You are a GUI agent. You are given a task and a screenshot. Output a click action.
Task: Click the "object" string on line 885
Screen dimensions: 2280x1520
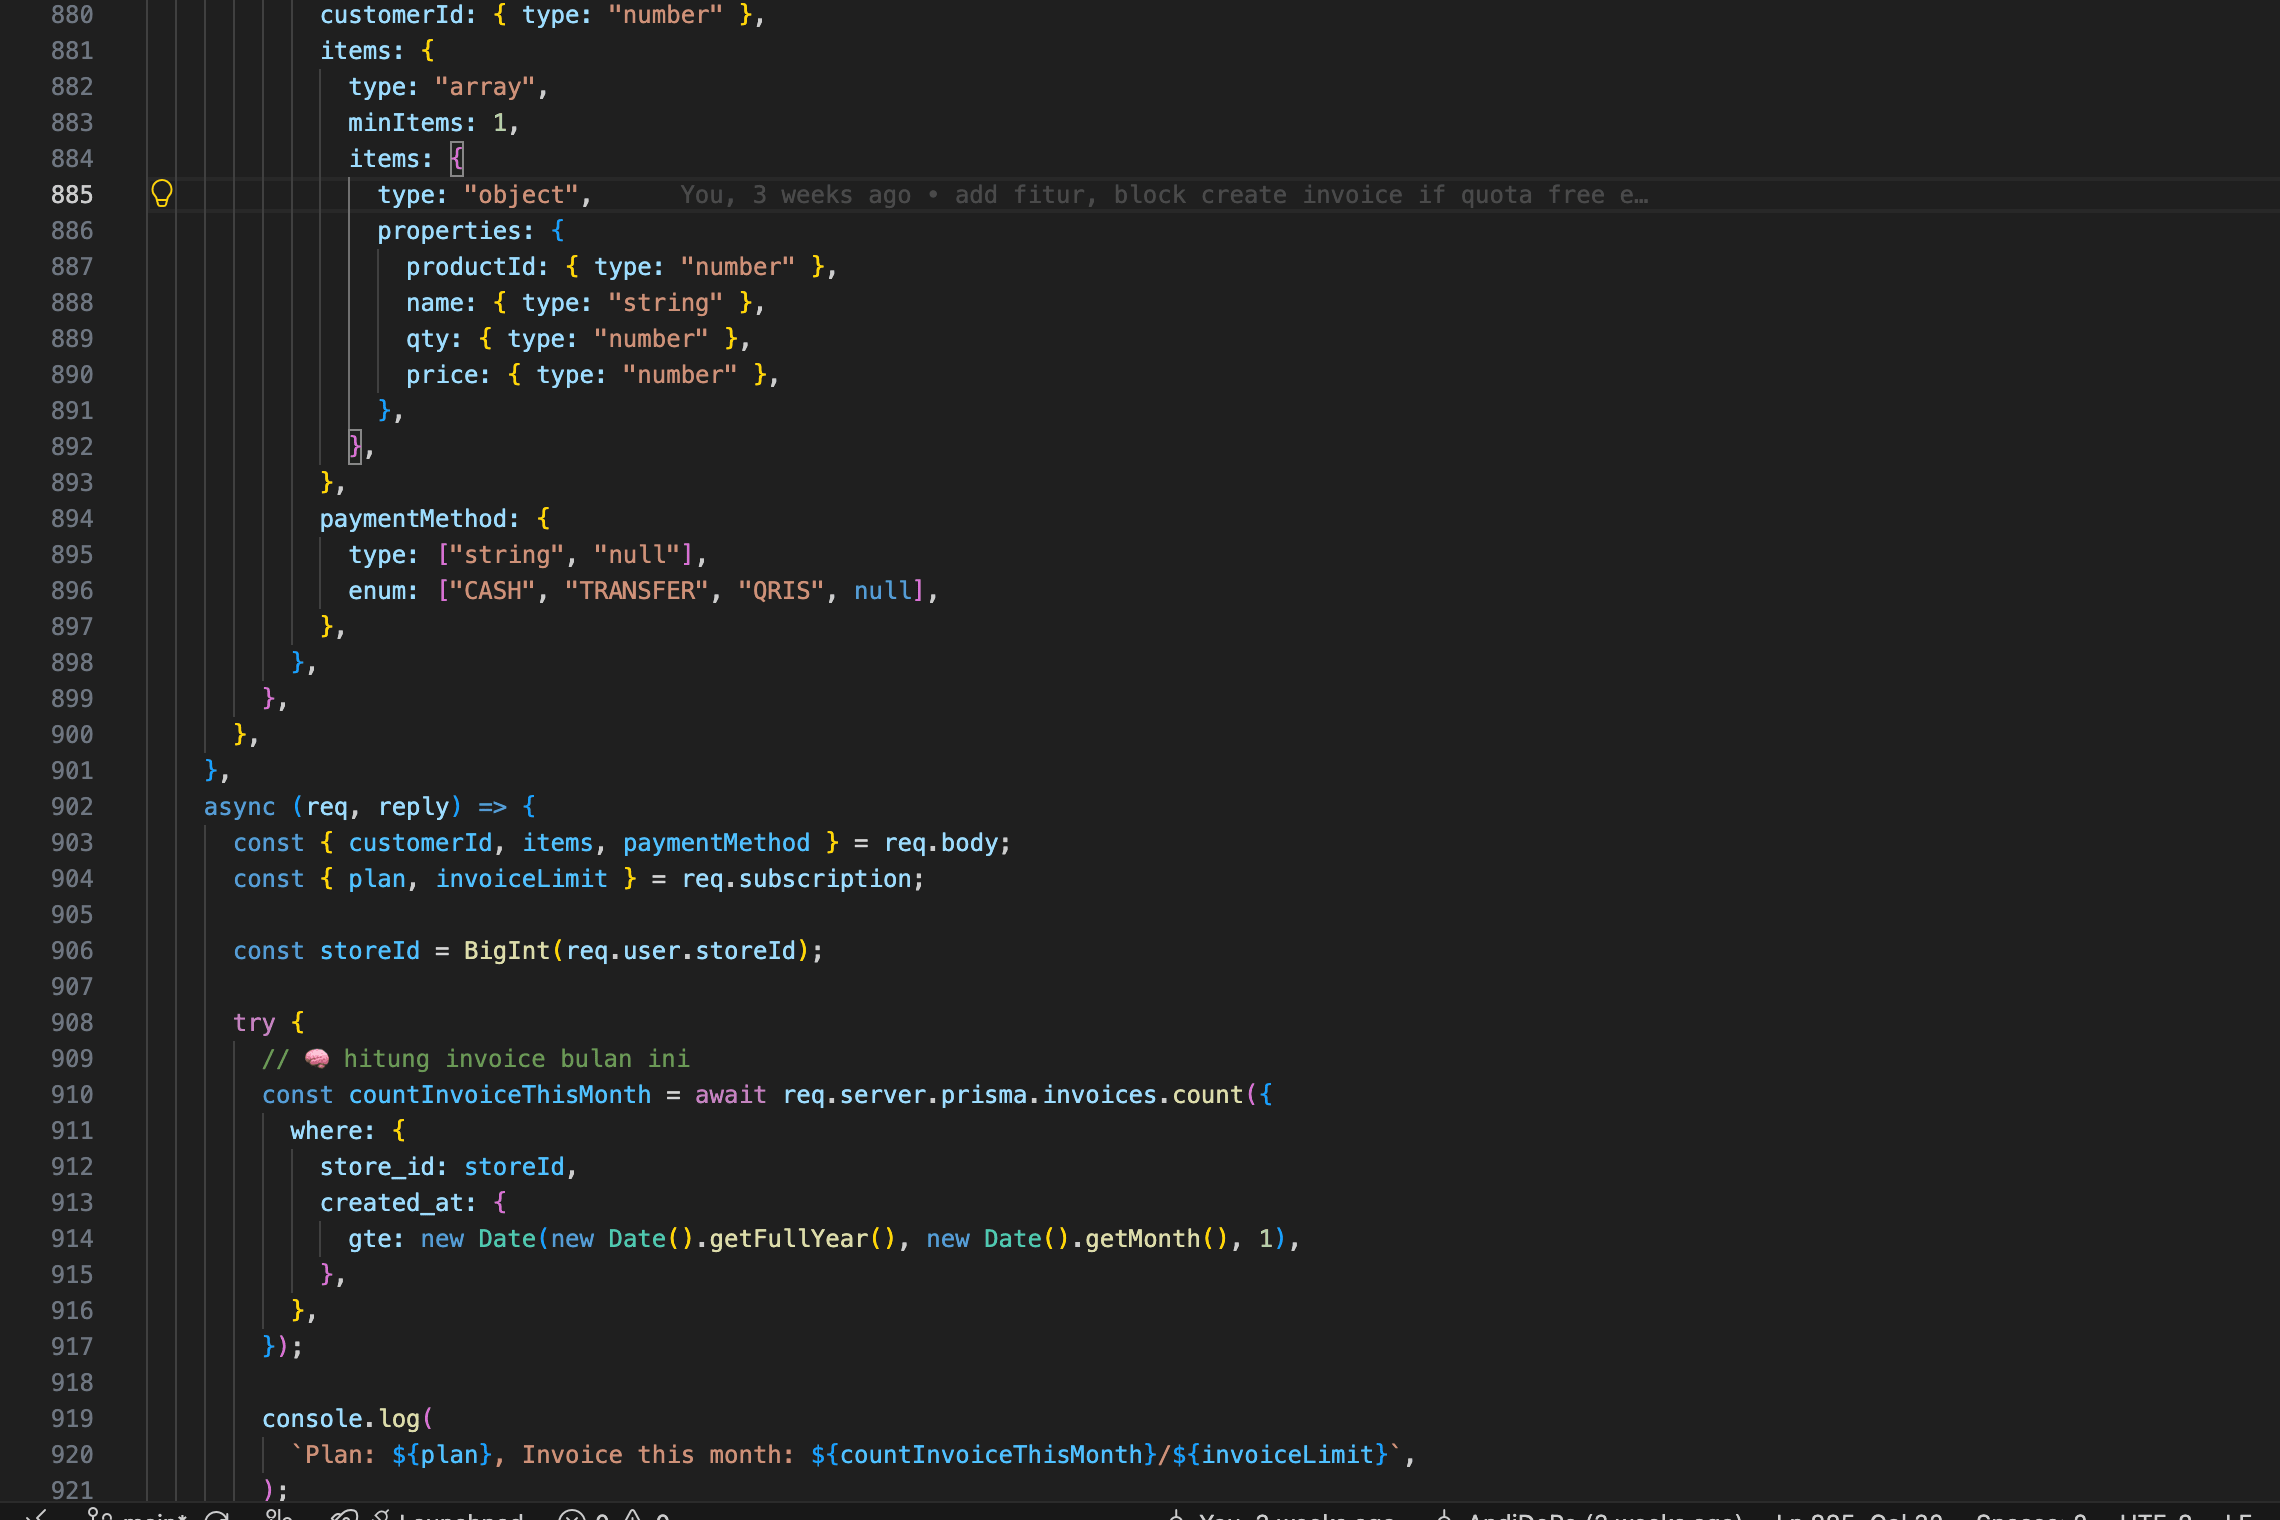pyautogui.click(x=521, y=195)
